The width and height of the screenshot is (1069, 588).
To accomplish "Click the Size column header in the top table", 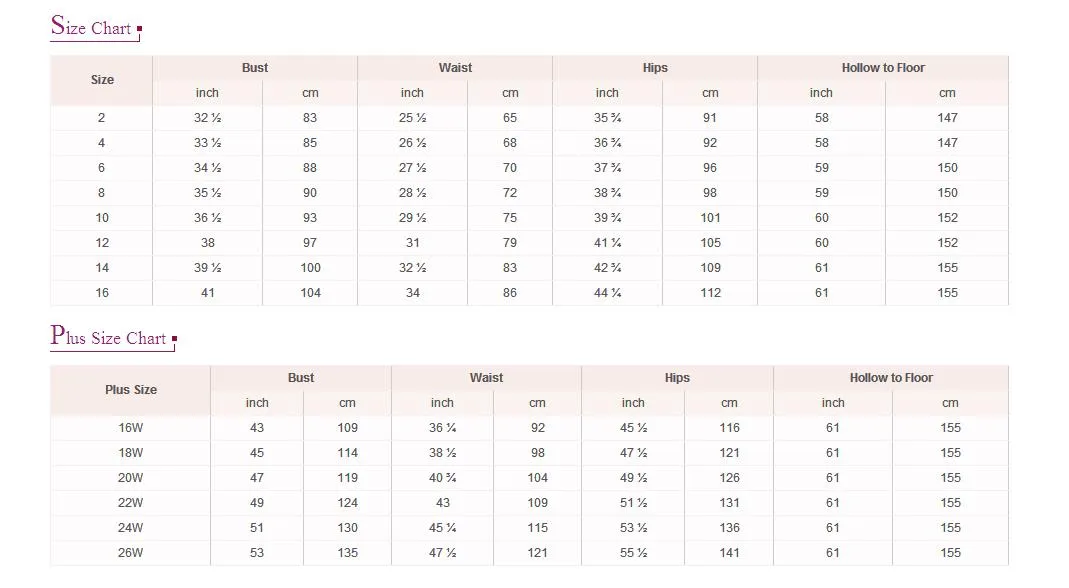I will point(102,80).
